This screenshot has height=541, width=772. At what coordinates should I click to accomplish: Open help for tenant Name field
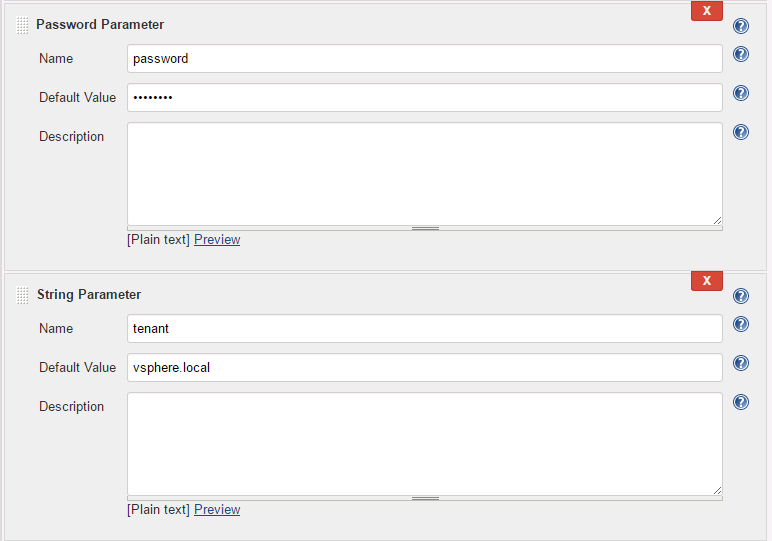741,324
